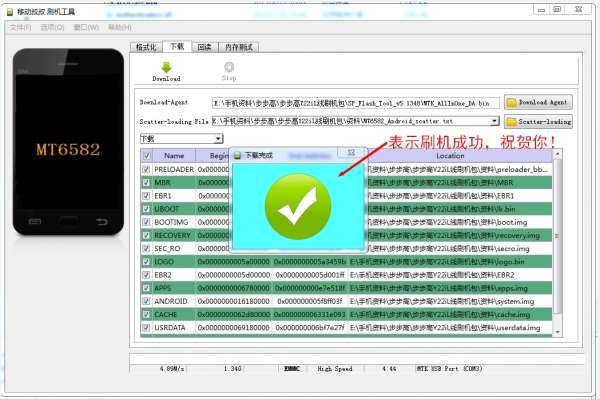
Task: Select the cache.img location cell
Action: point(450,314)
